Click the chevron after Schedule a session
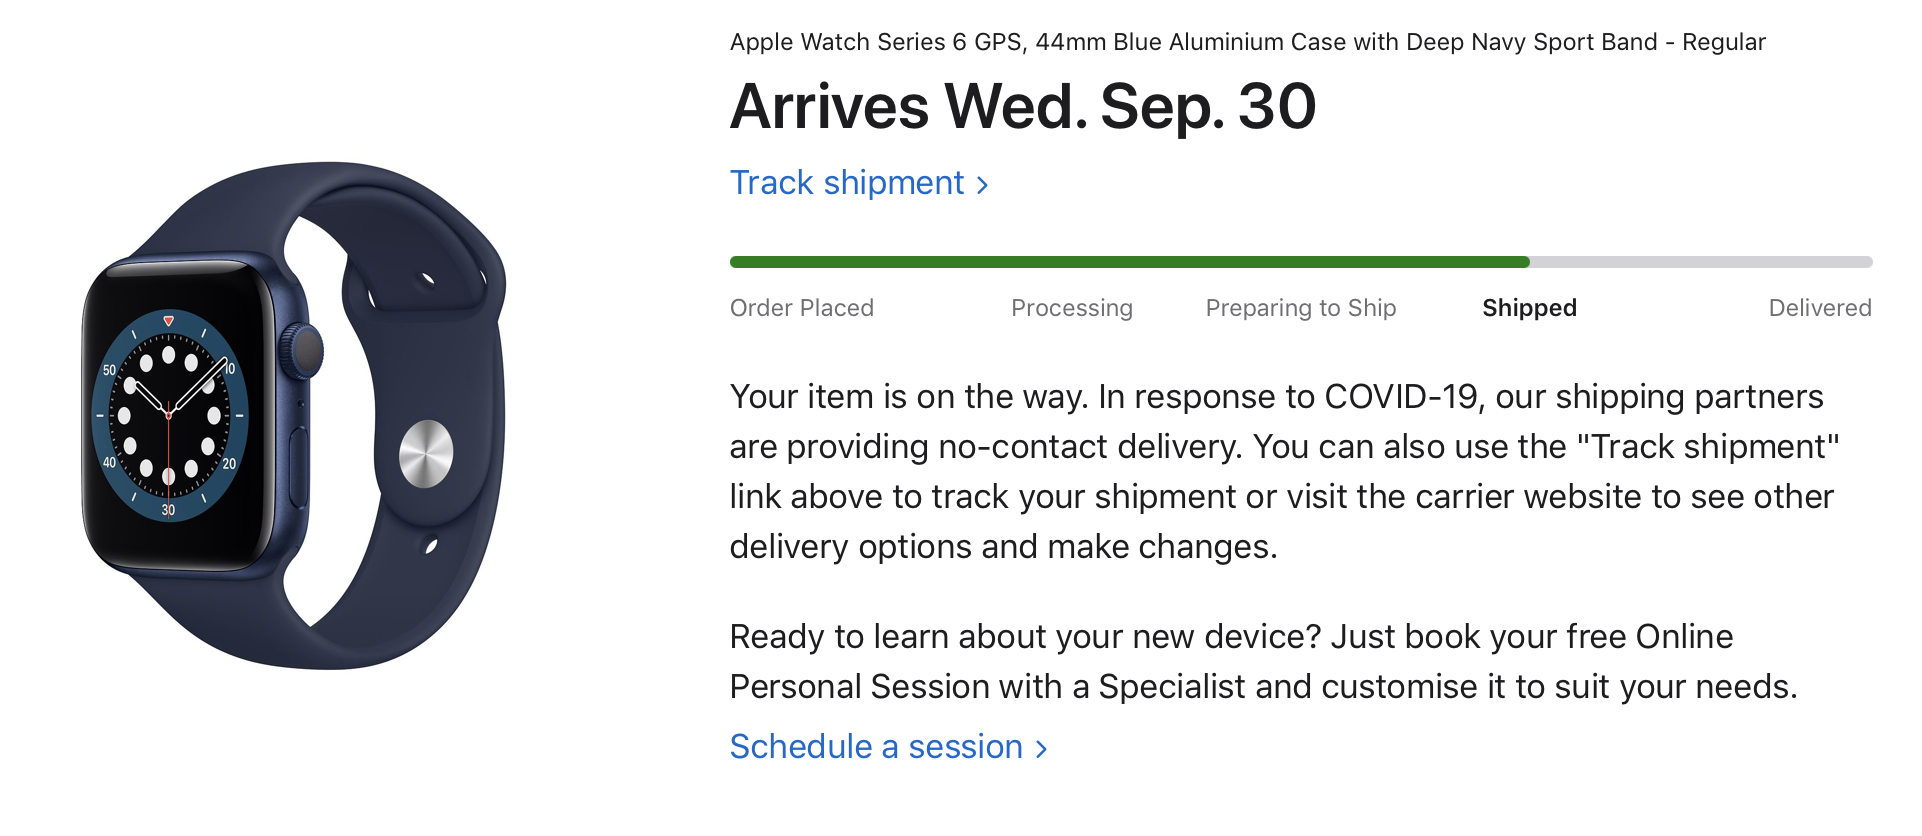The width and height of the screenshot is (1922, 836). [x=1042, y=749]
